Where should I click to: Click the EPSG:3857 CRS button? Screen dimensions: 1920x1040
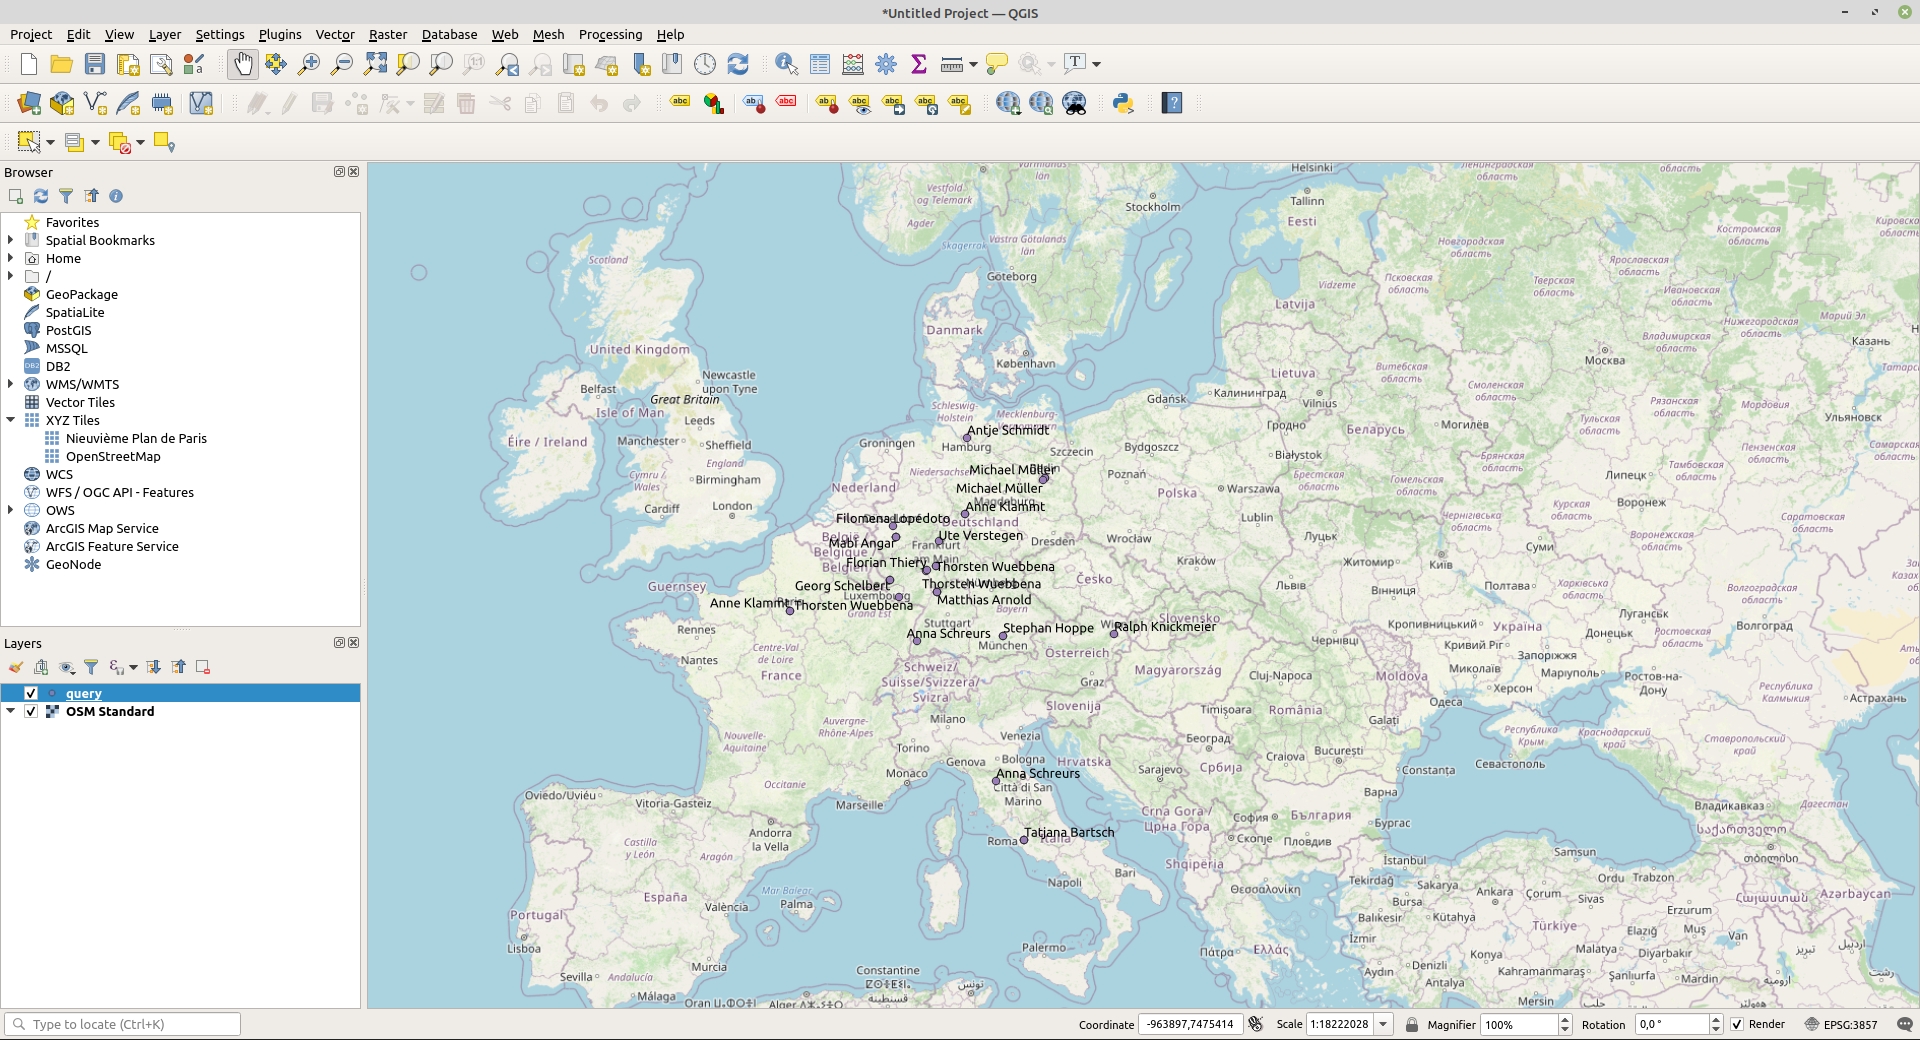click(1841, 1024)
